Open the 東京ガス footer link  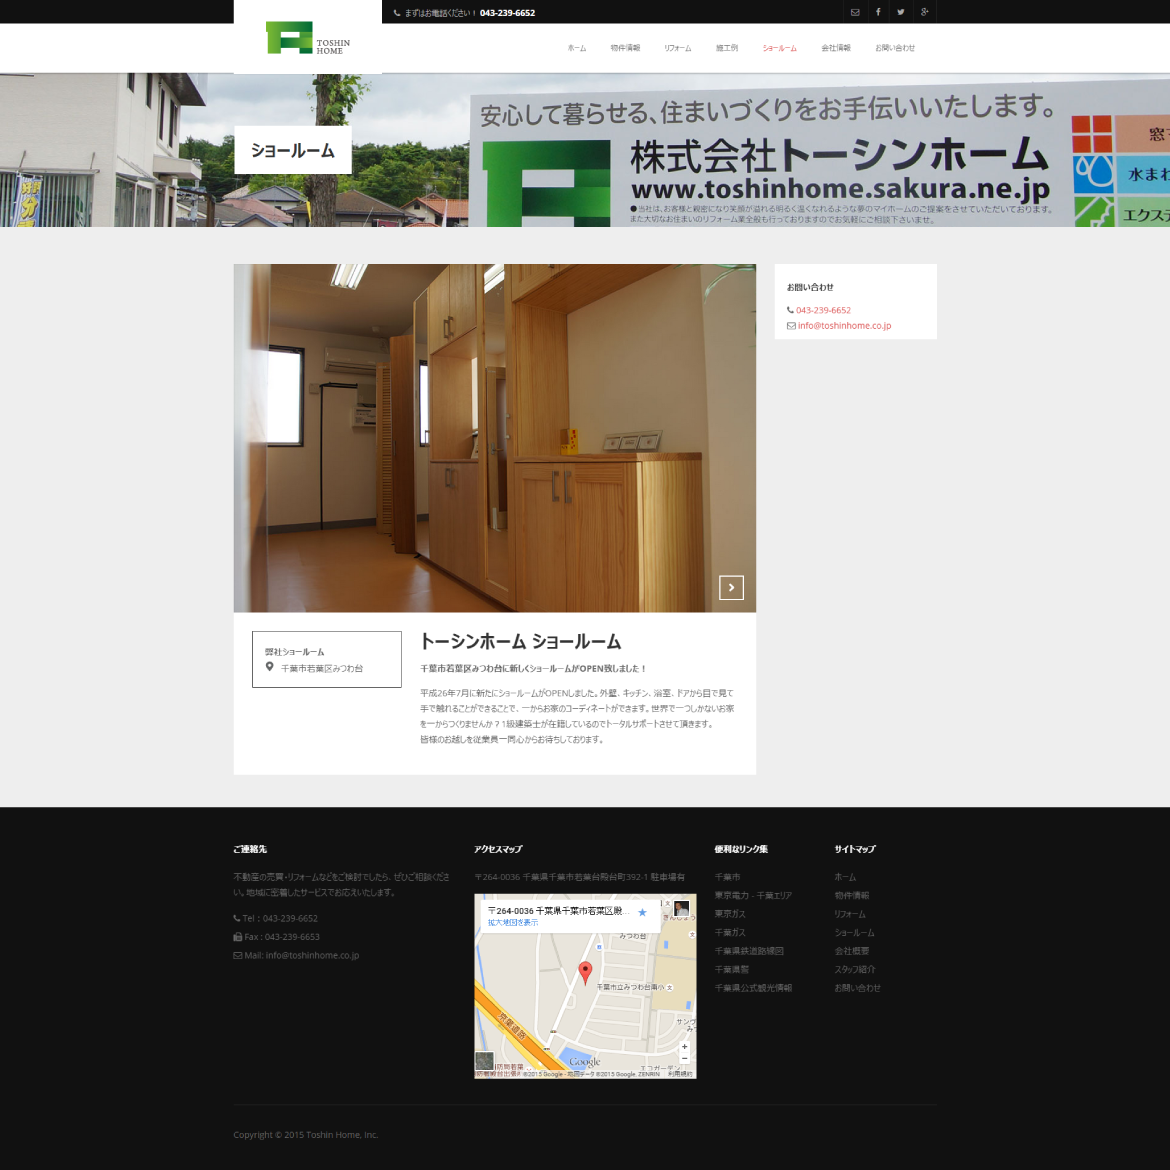point(730,914)
